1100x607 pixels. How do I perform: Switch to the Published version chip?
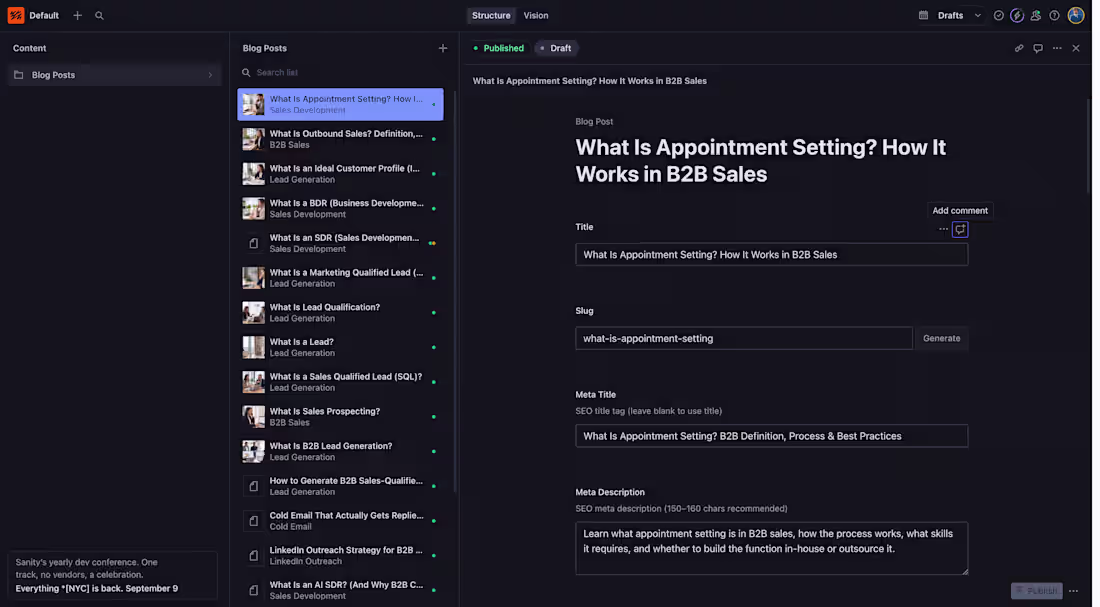click(498, 48)
